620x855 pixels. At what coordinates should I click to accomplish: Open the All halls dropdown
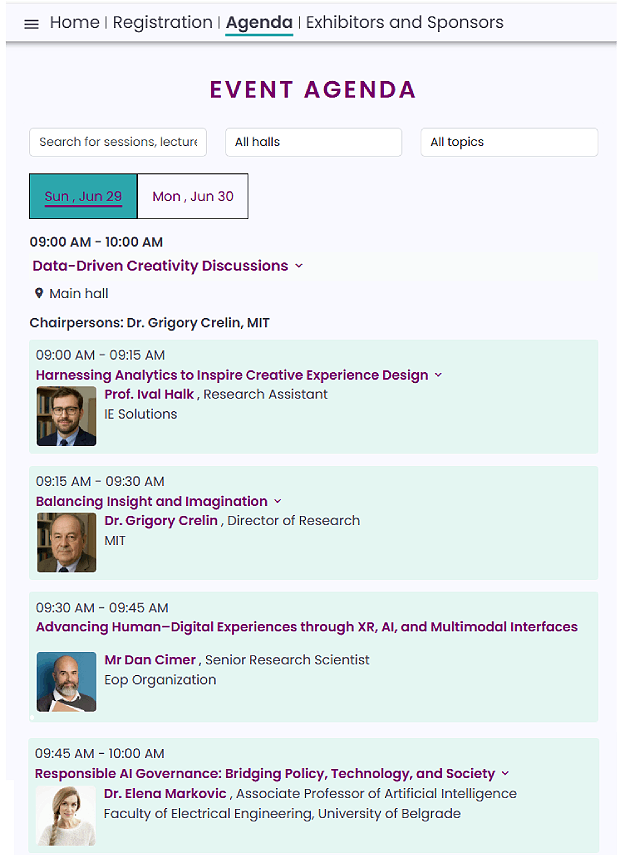313,142
